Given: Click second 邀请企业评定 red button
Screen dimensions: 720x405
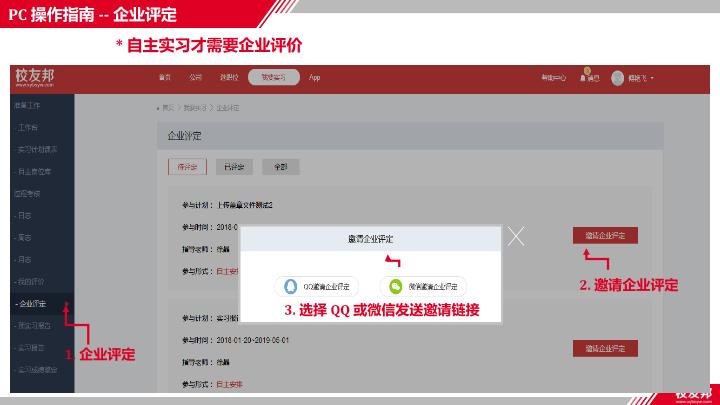Looking at the screenshot, I should [605, 348].
